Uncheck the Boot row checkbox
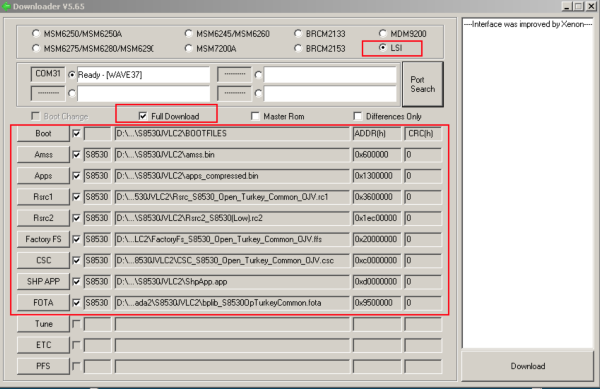Screen dimensions: 600x389 pyautogui.click(x=77, y=133)
